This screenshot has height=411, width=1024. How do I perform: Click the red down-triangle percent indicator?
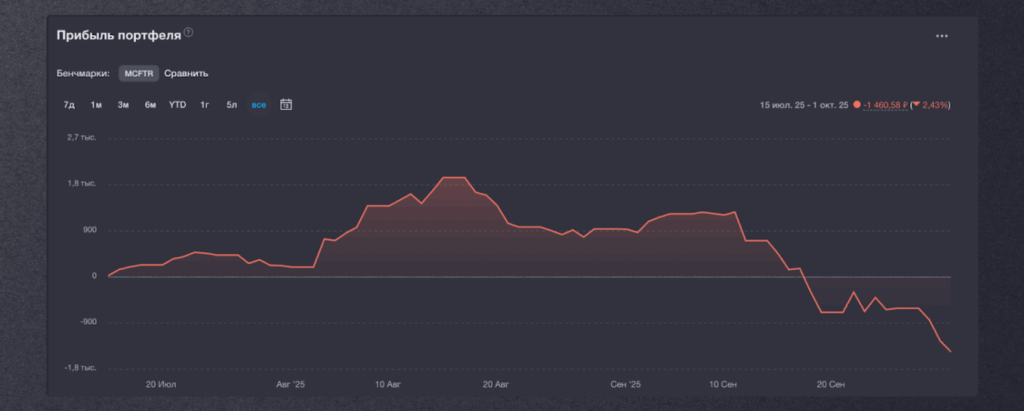click(x=916, y=104)
